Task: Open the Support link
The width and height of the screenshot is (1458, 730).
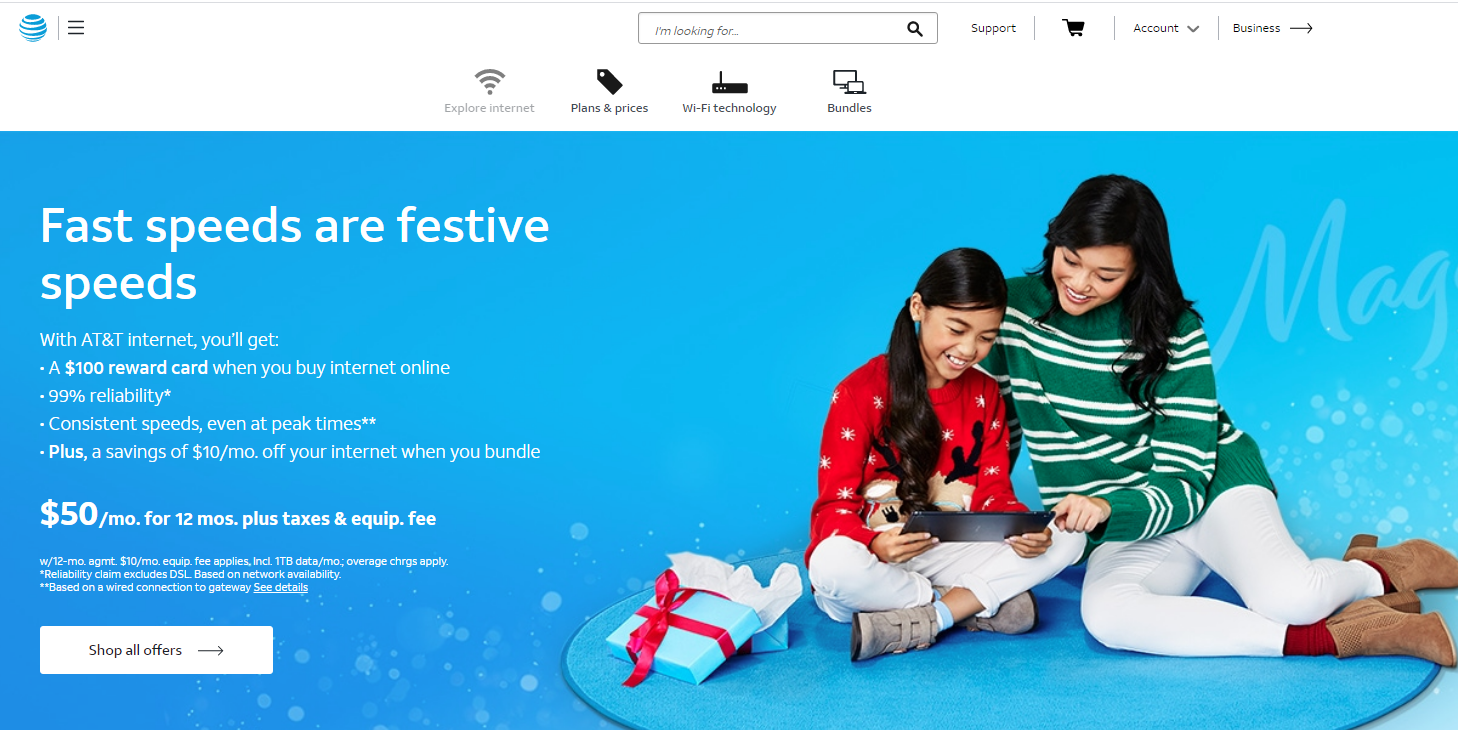Action: point(993,28)
